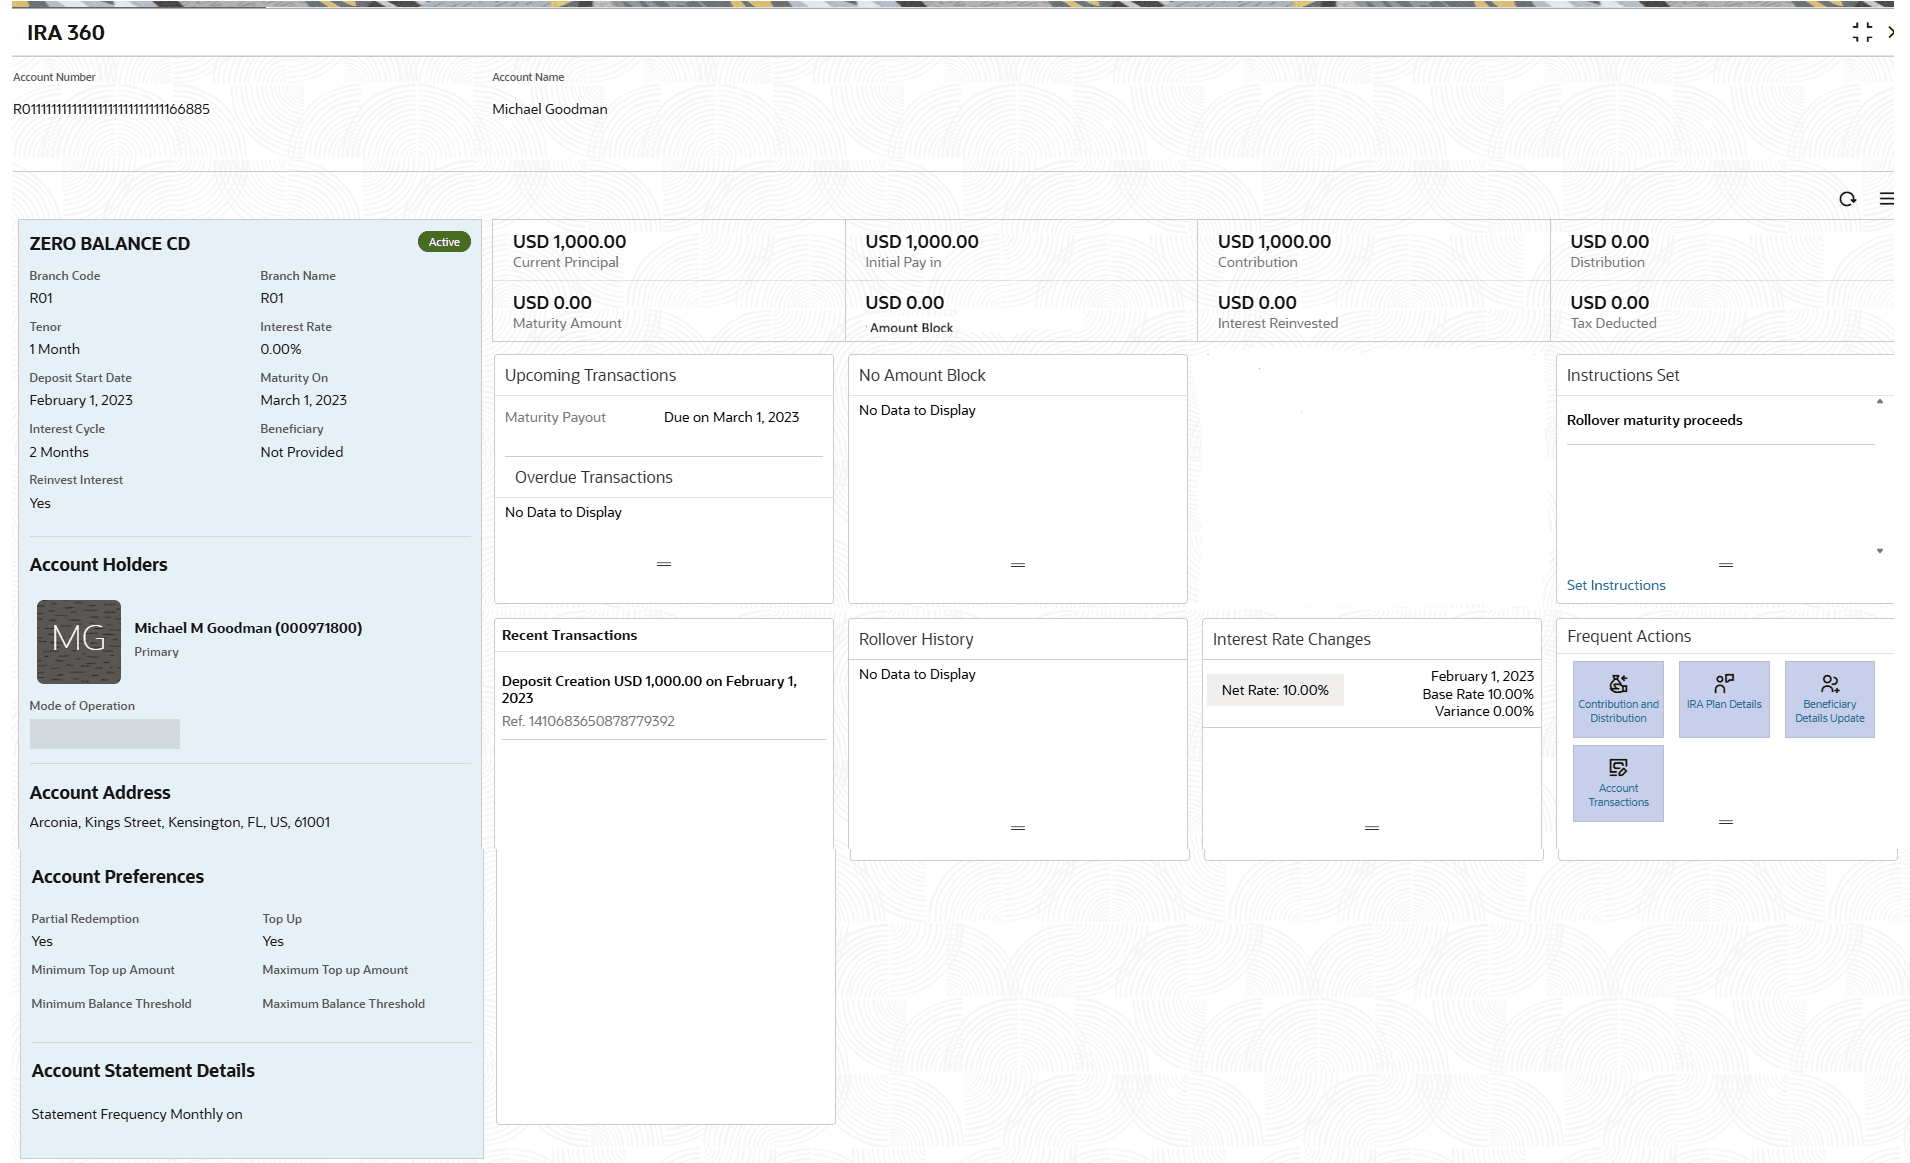Screen dimensions: 1910x1163
Task: Click resize handle of Rollover History panel
Action: pyautogui.click(x=1018, y=828)
